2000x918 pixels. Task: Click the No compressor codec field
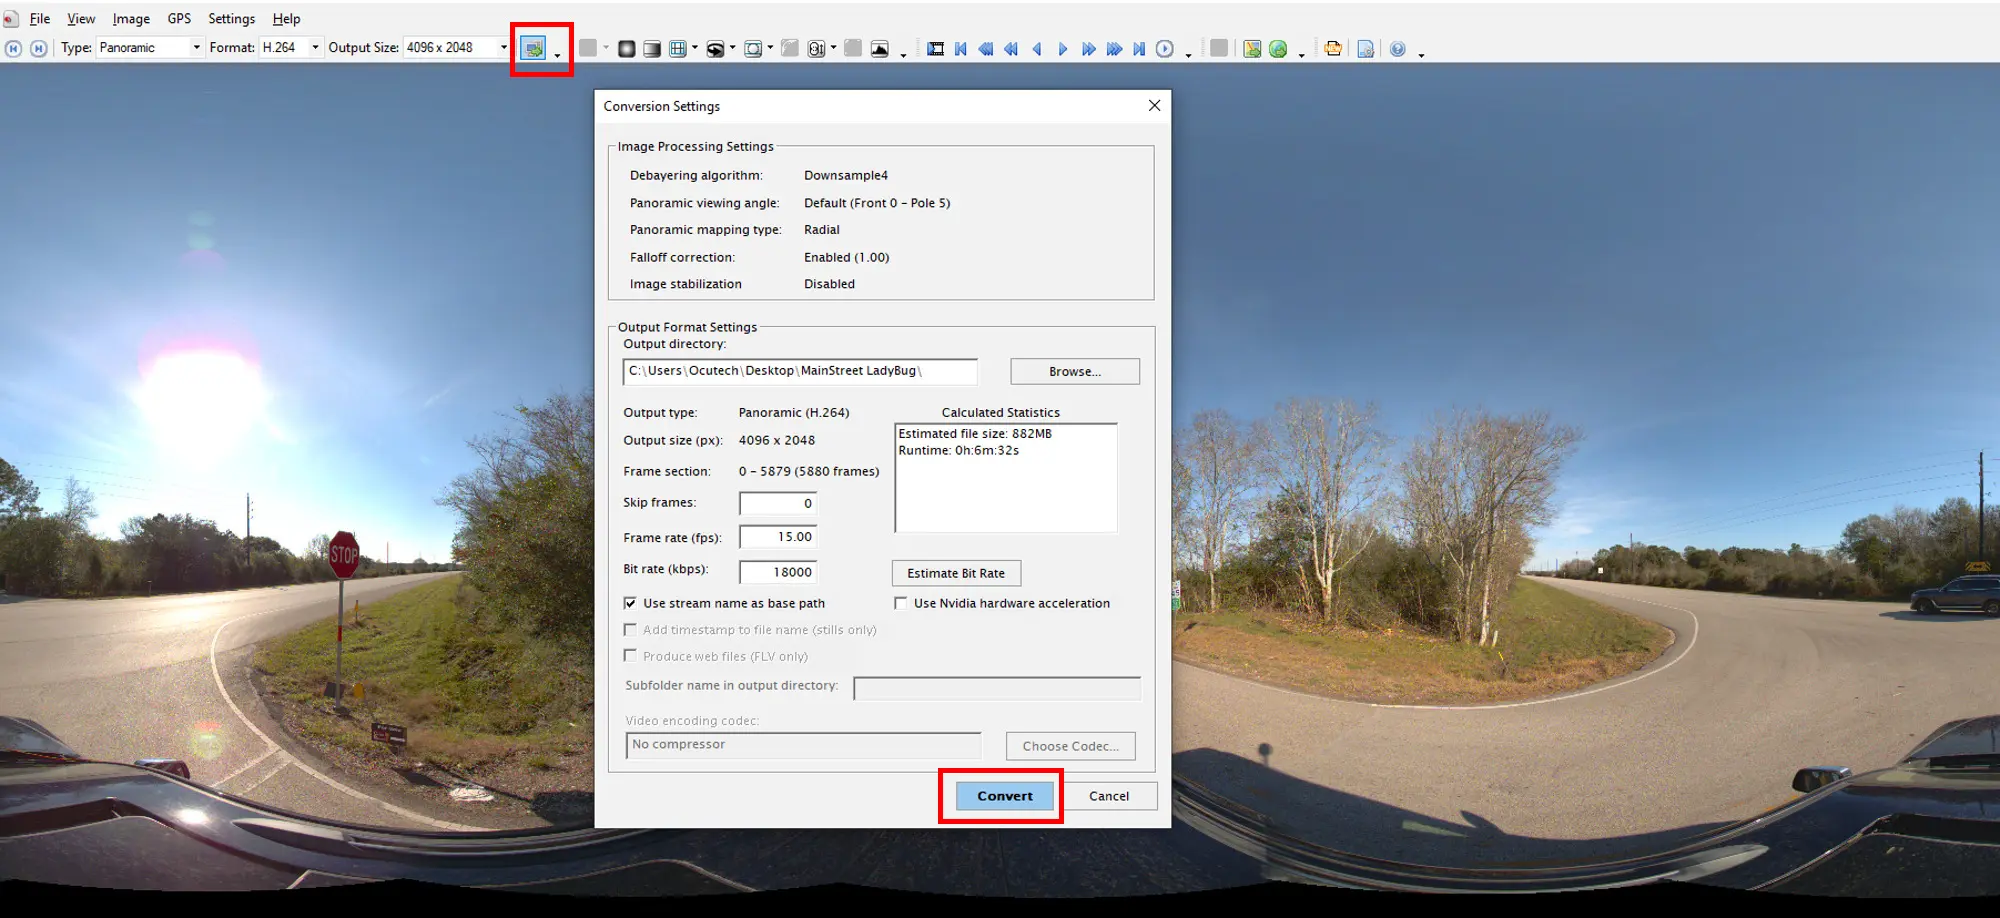803,745
